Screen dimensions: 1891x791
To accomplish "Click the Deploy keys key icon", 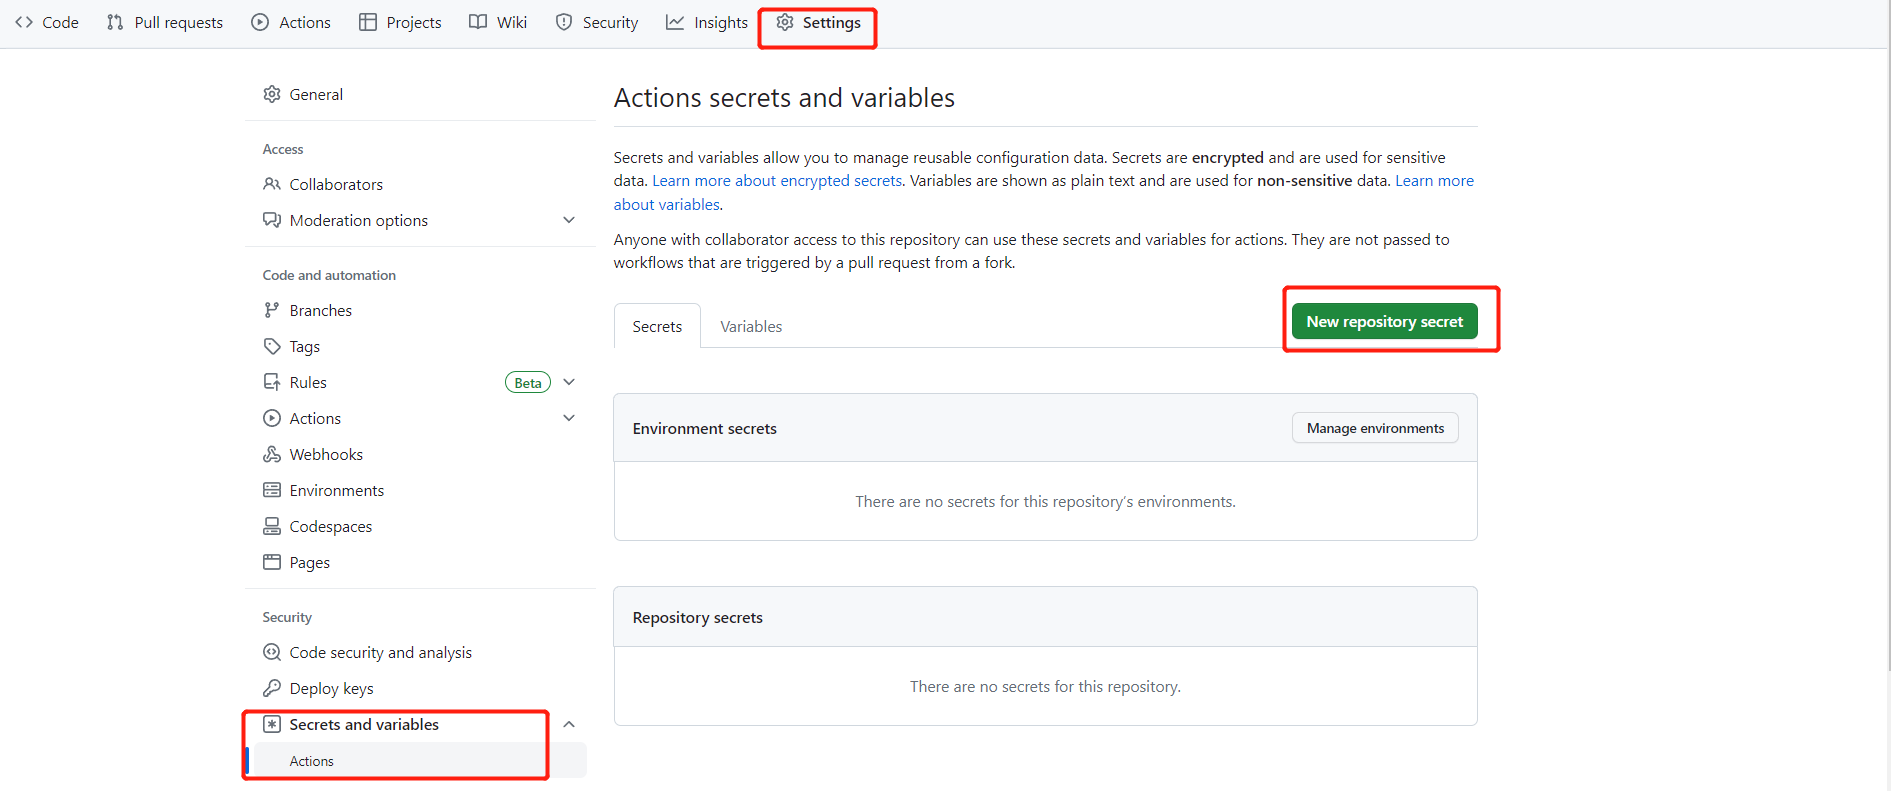I will [271, 688].
